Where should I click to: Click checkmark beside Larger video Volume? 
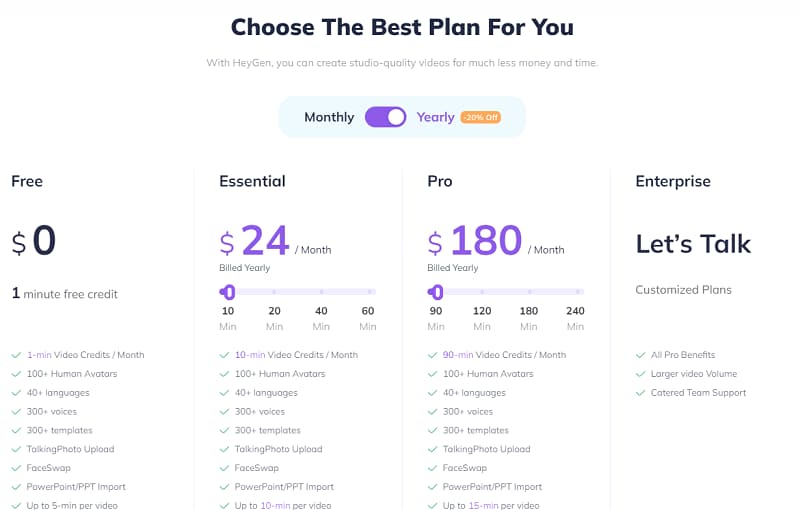[x=640, y=374]
